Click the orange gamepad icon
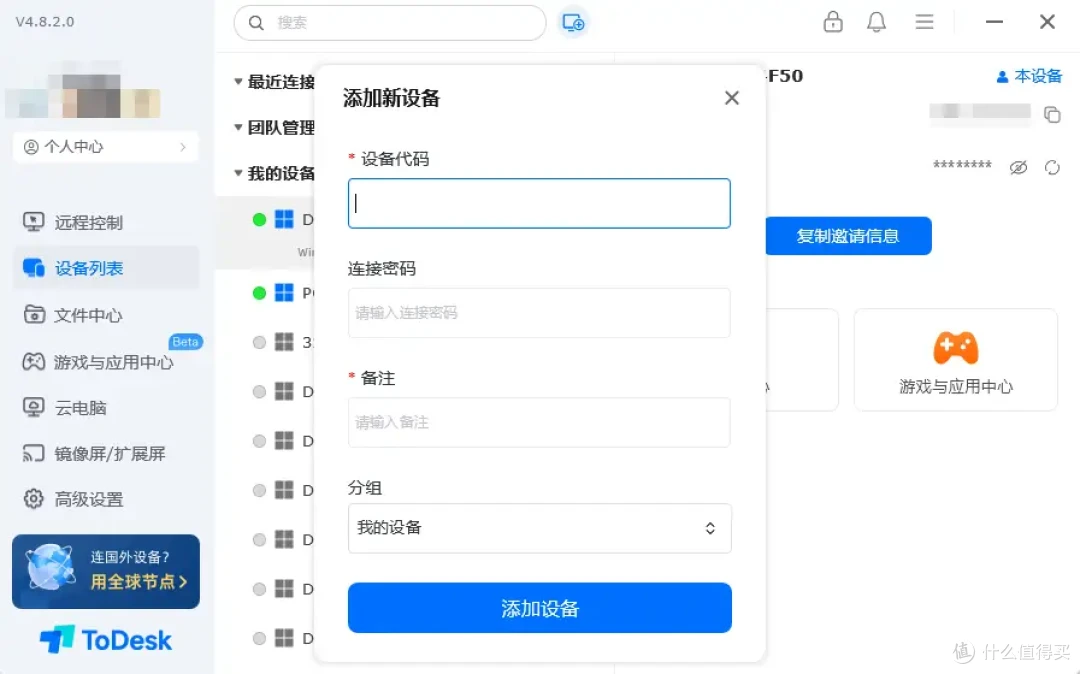This screenshot has height=674, width=1080. pyautogui.click(x=955, y=348)
